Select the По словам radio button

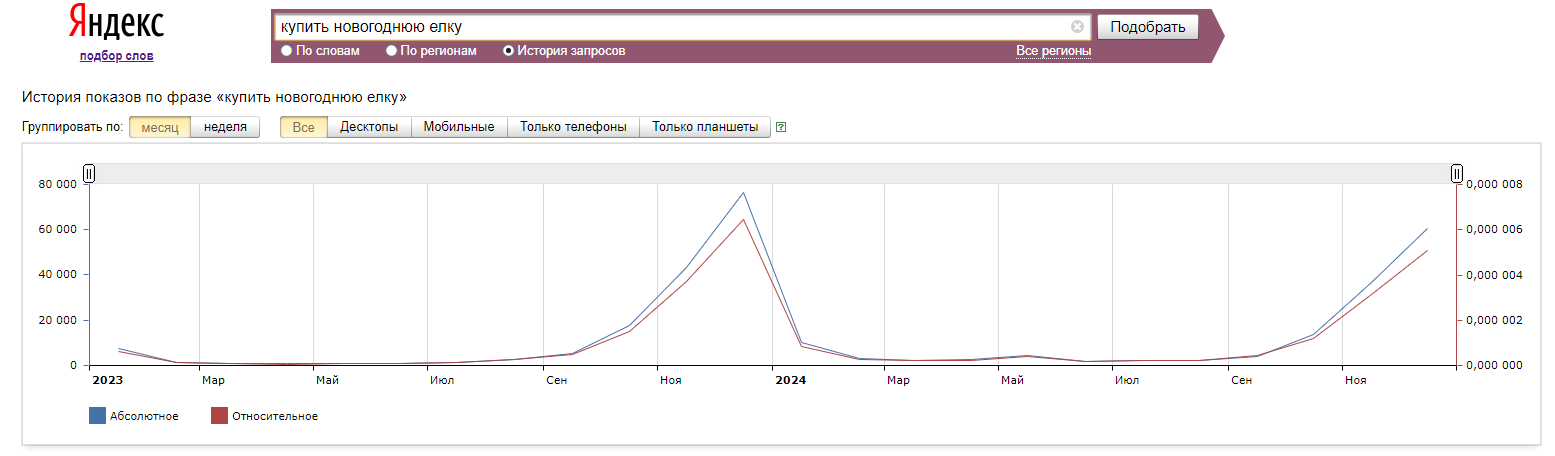point(287,51)
